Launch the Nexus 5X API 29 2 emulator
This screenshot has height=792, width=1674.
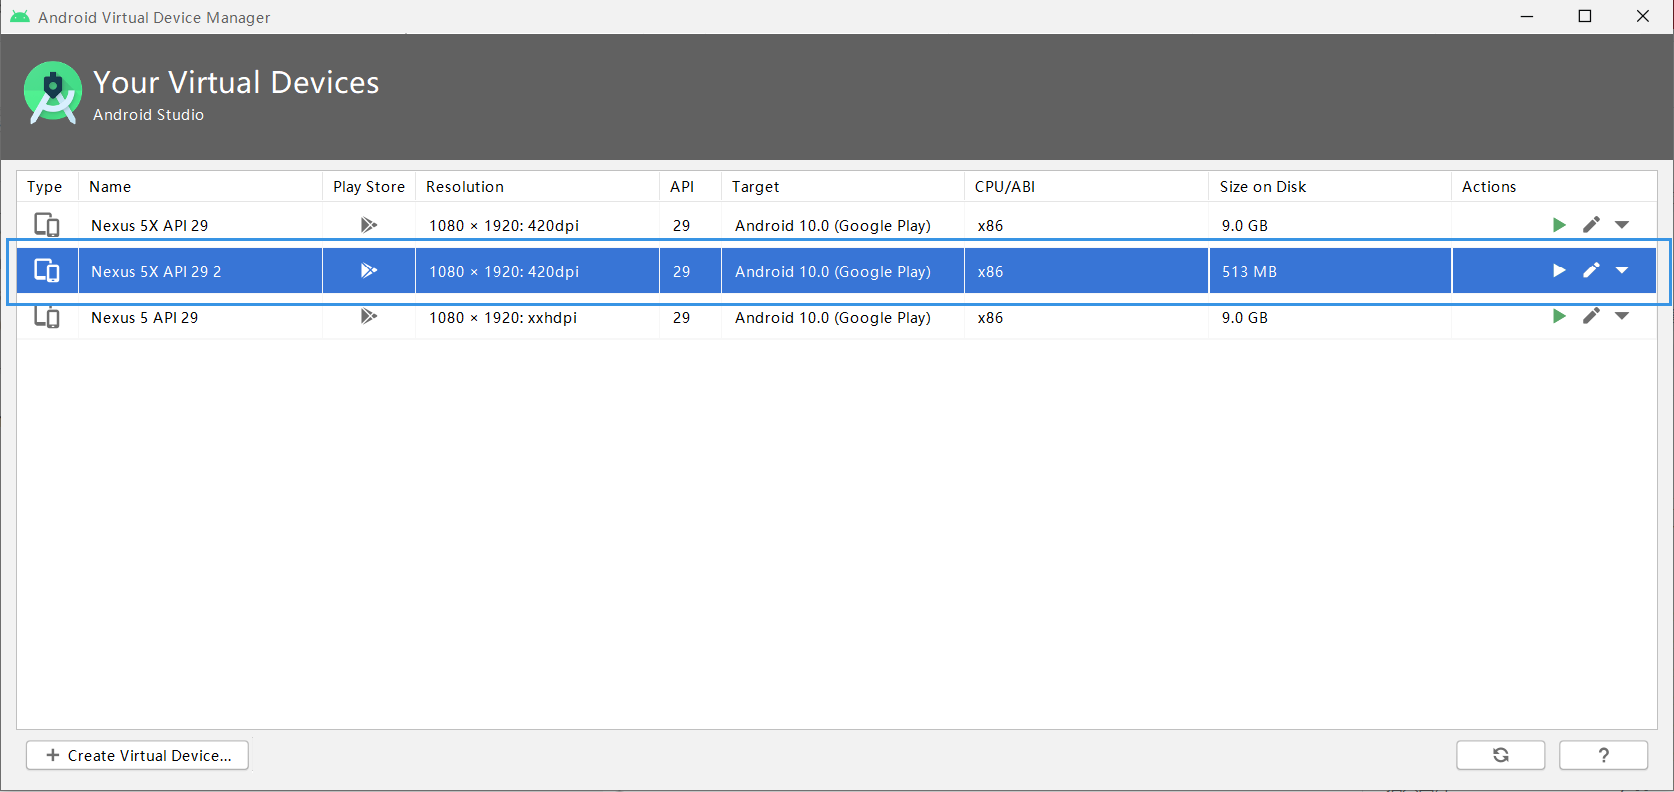(1559, 271)
